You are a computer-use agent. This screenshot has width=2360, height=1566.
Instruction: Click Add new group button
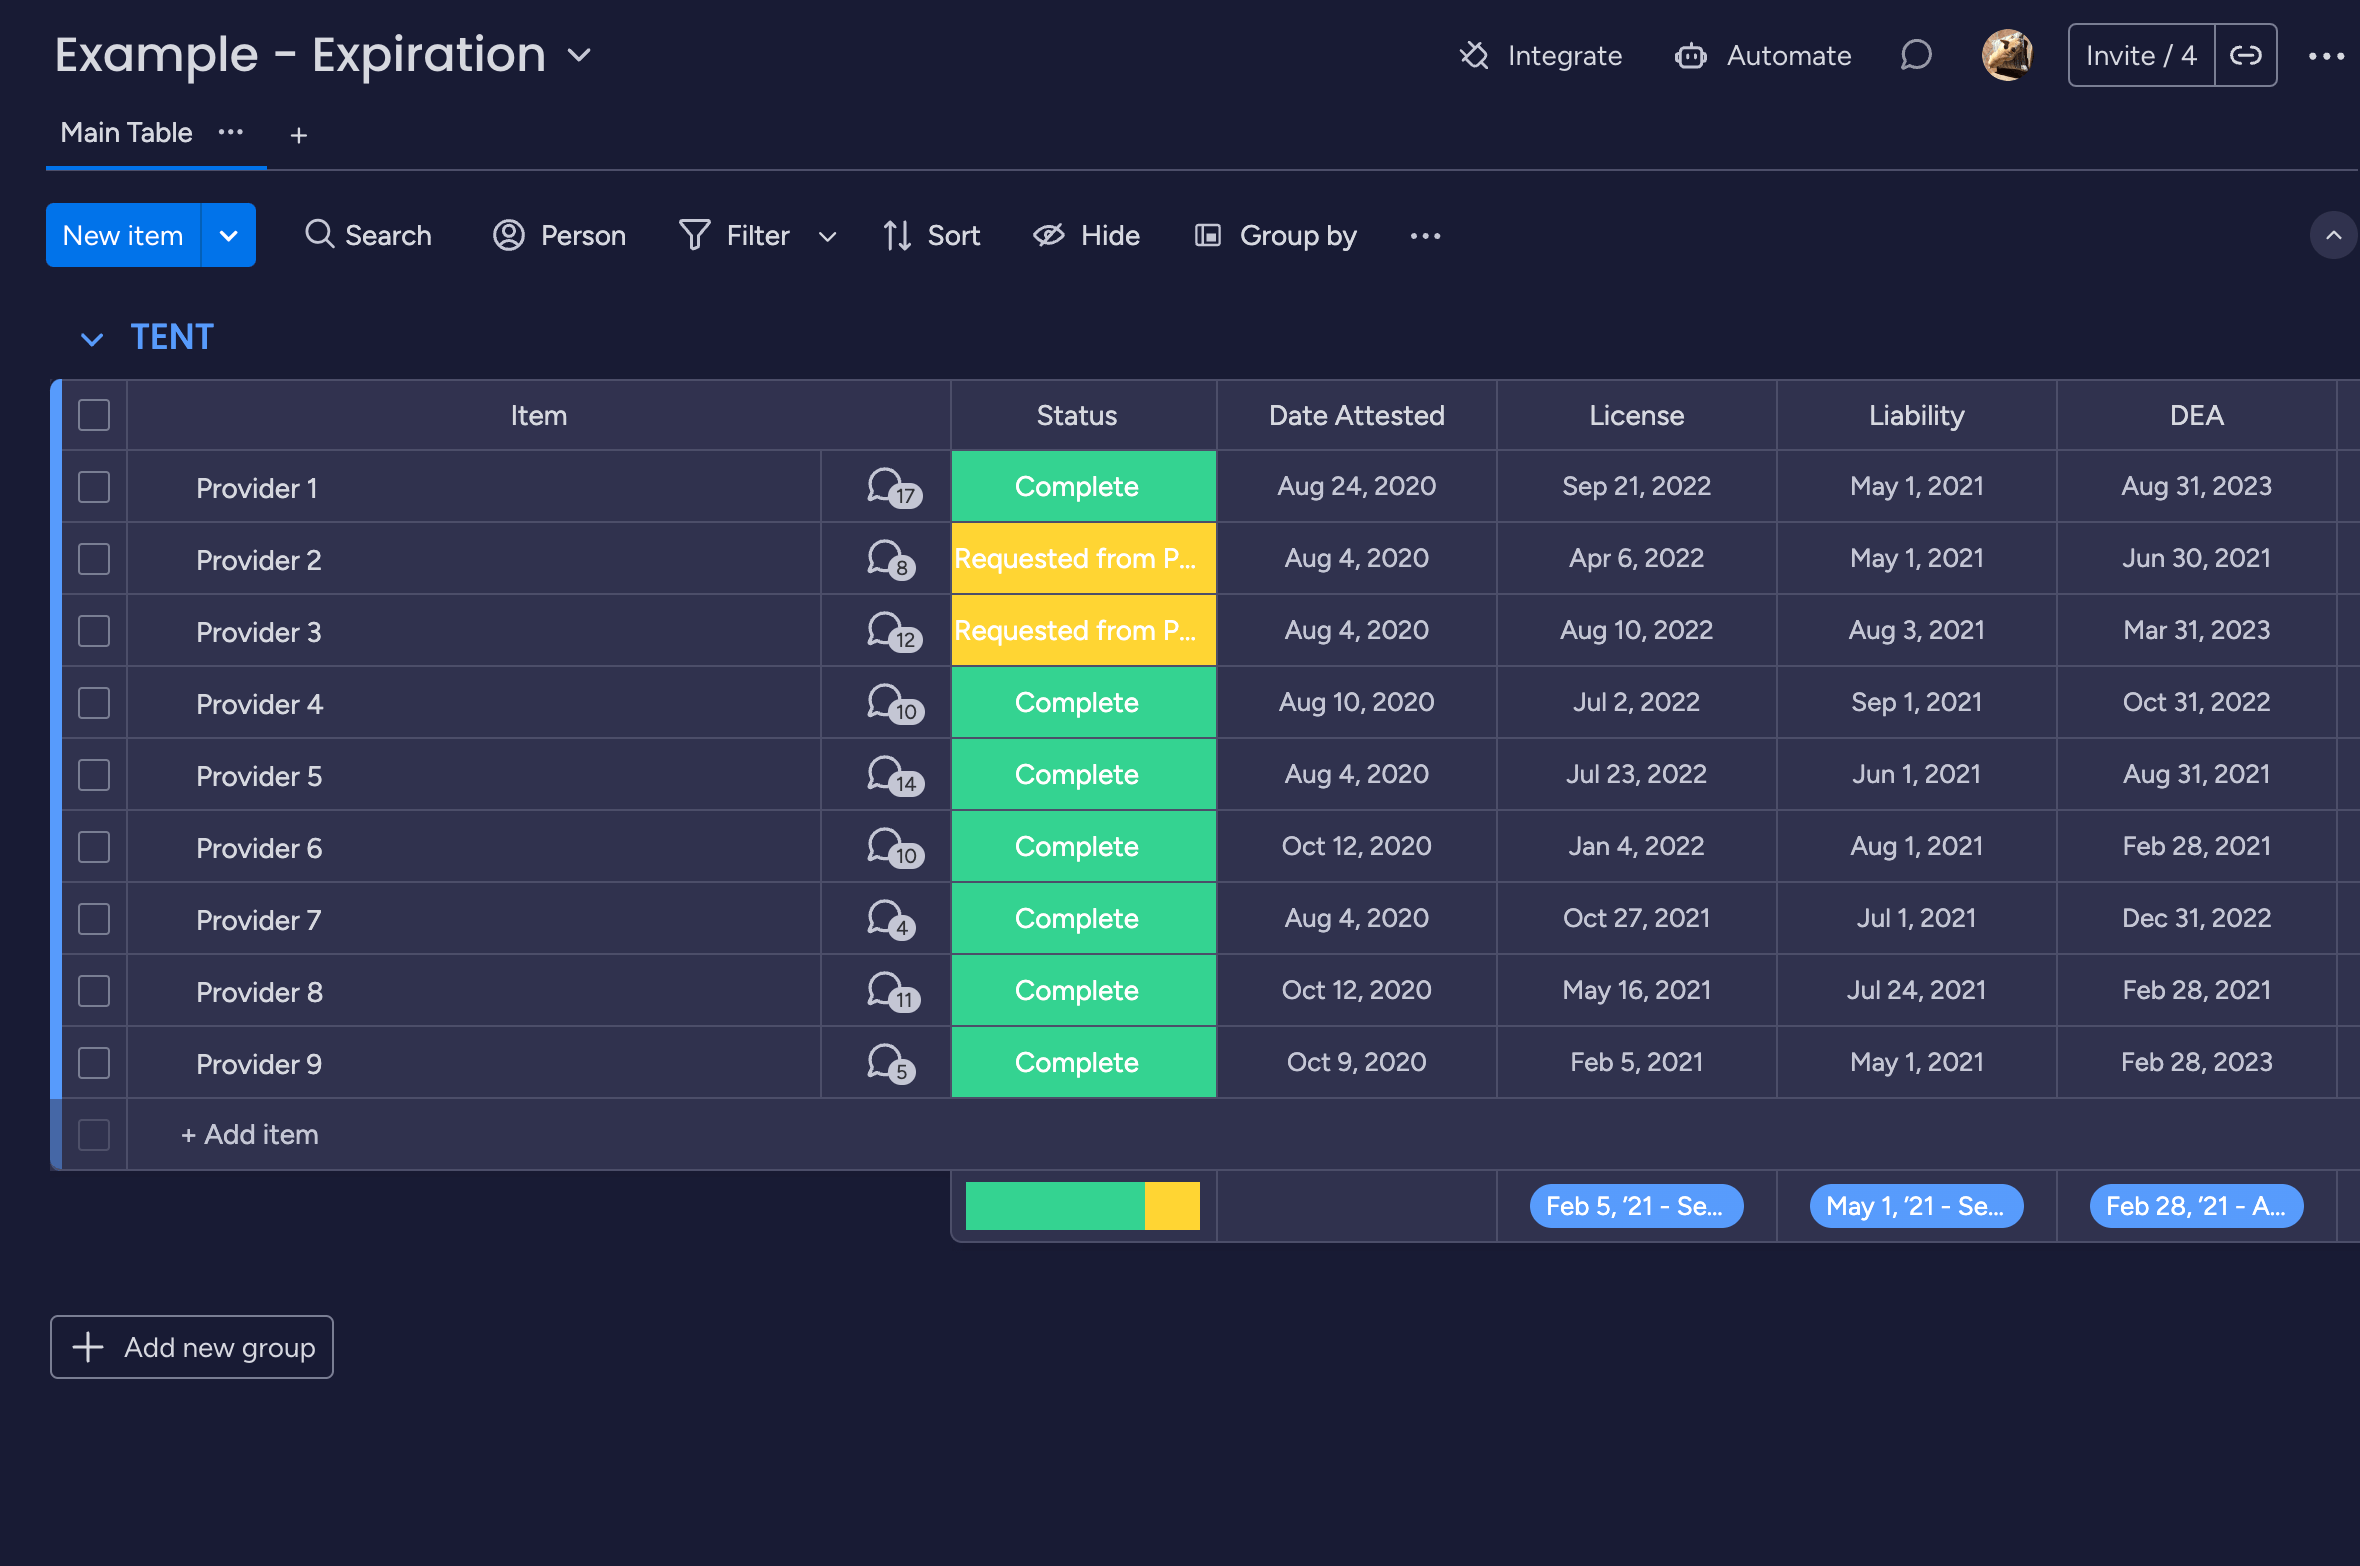tap(192, 1347)
